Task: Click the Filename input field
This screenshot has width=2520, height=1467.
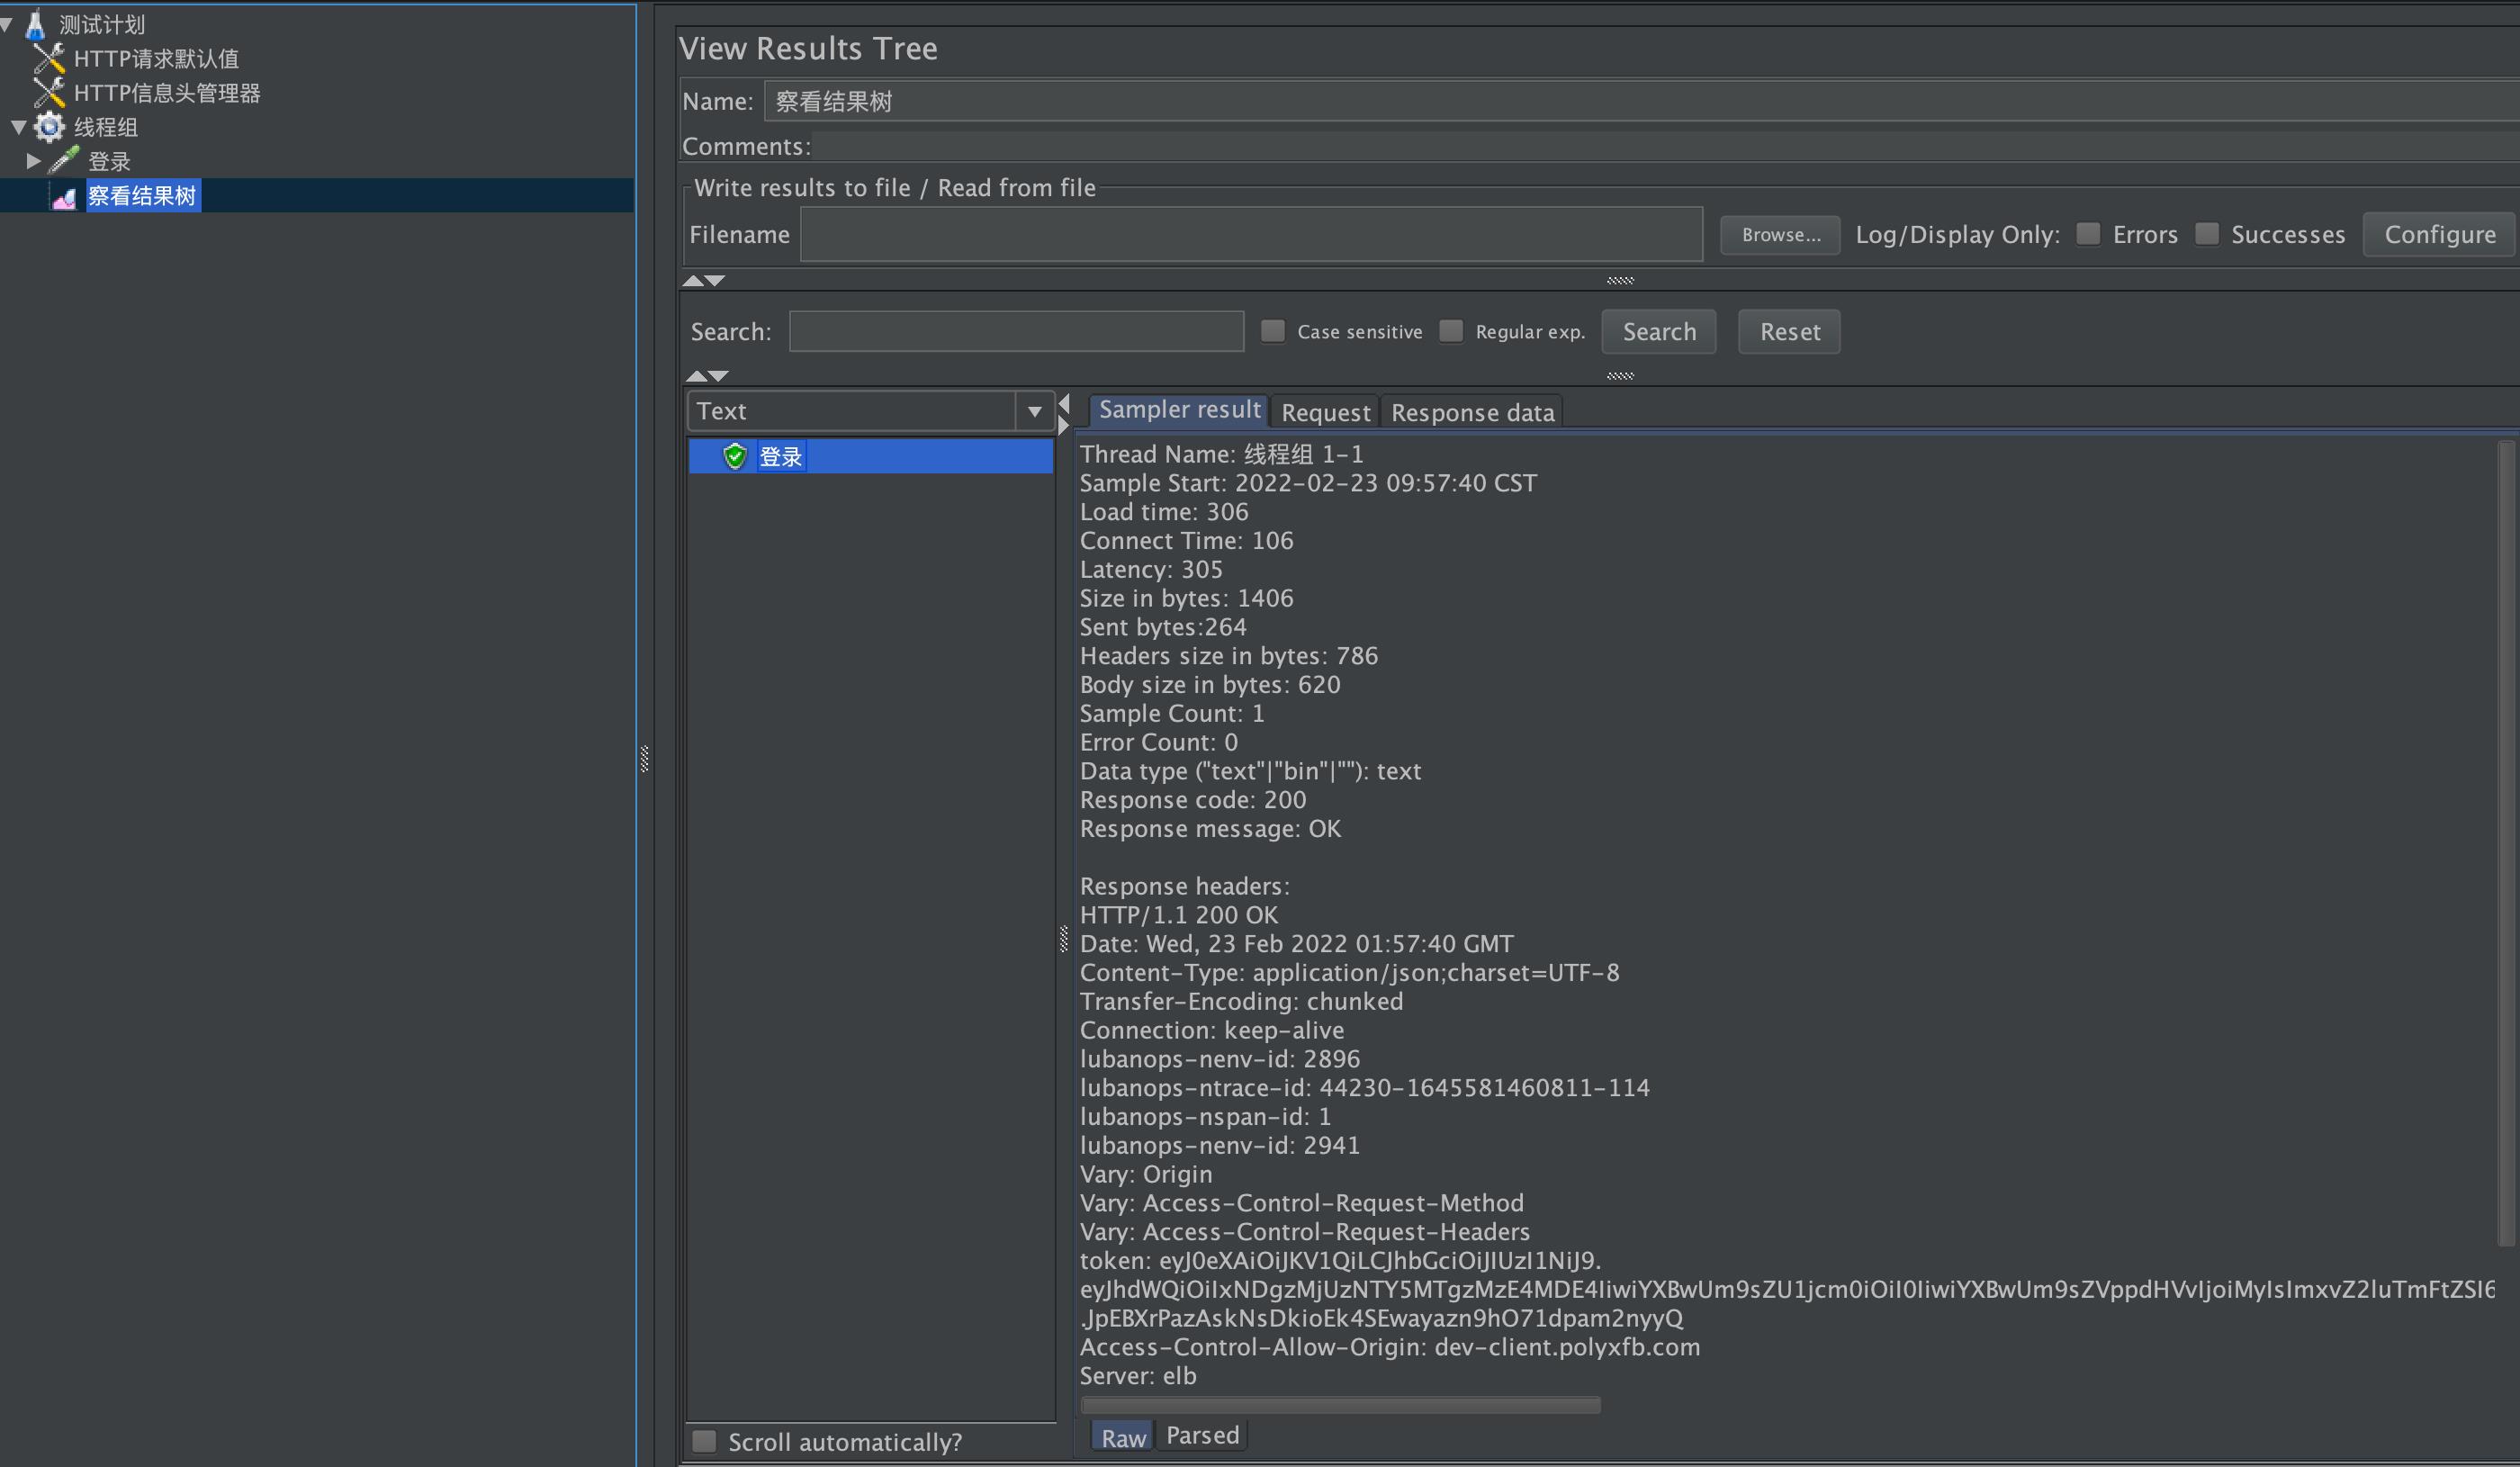Action: click(1251, 235)
